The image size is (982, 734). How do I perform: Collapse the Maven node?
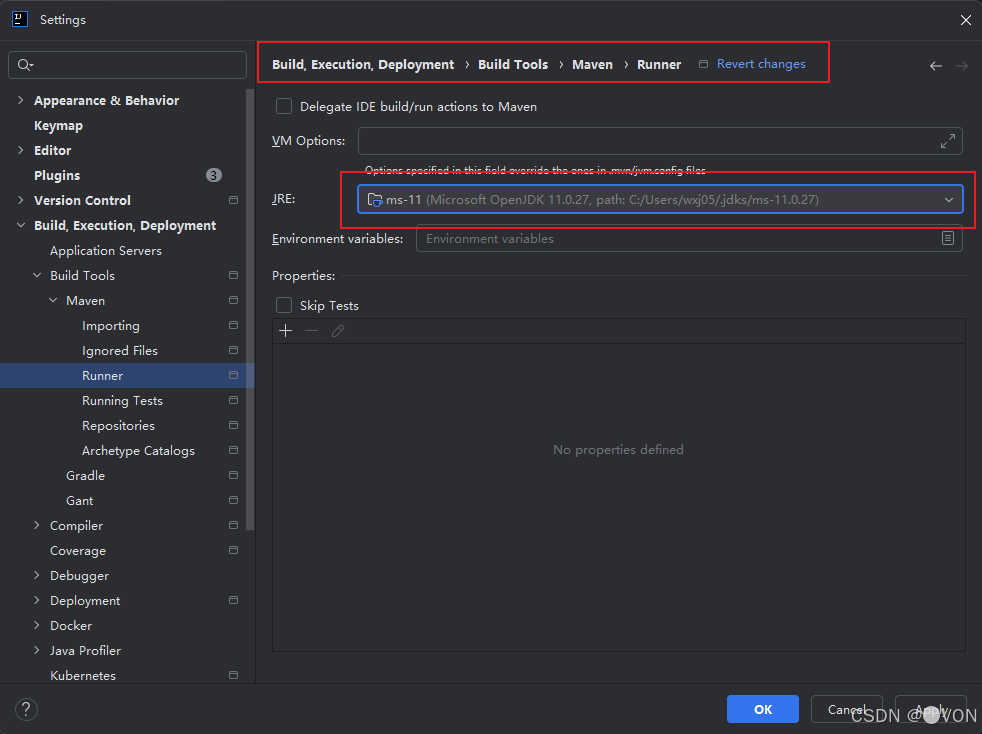[53, 301]
